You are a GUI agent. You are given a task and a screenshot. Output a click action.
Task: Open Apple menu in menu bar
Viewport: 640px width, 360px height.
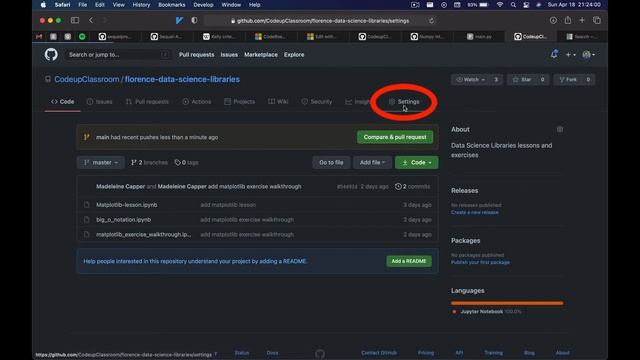click(43, 5)
